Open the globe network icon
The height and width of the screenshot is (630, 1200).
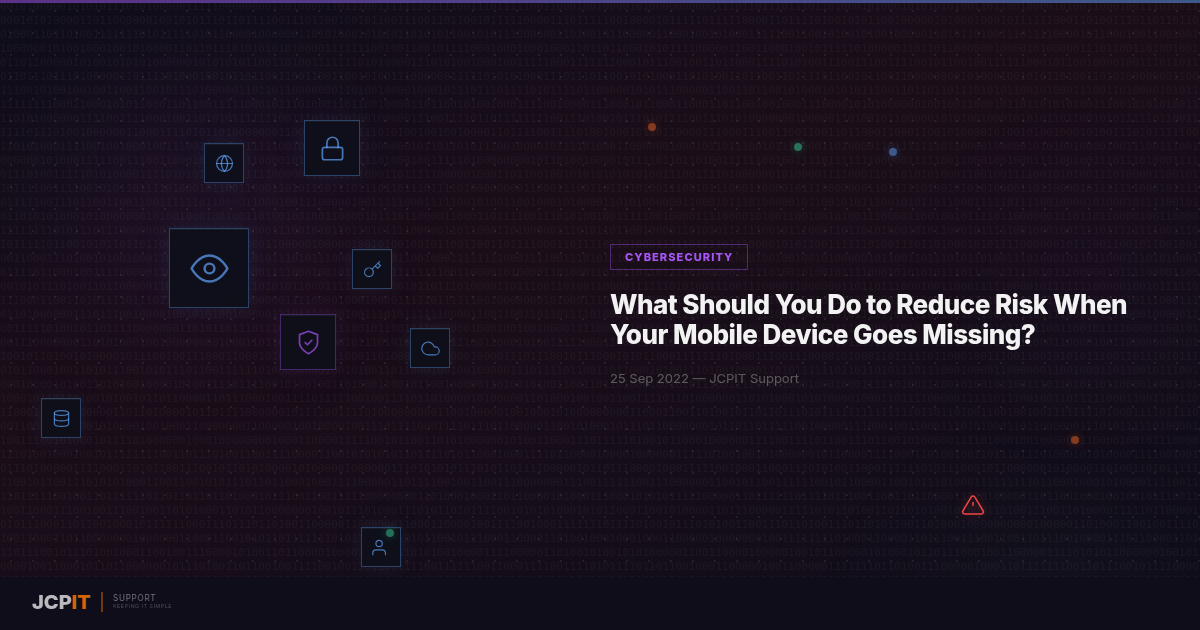pos(224,163)
